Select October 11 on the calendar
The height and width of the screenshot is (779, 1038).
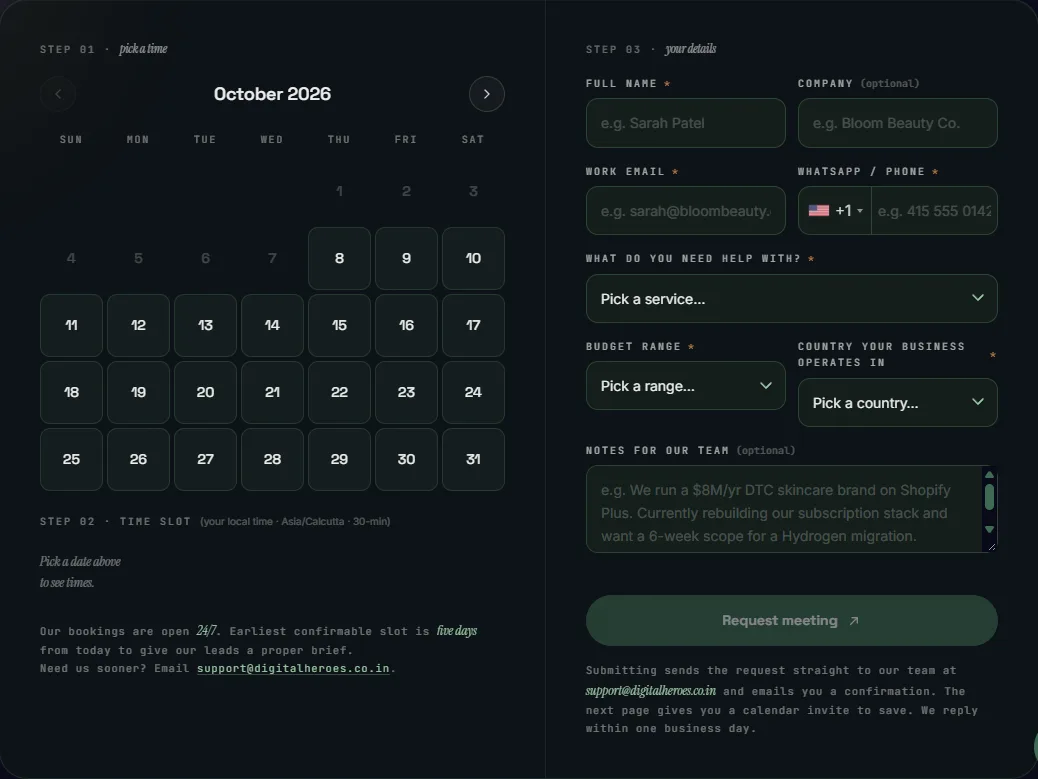[71, 325]
